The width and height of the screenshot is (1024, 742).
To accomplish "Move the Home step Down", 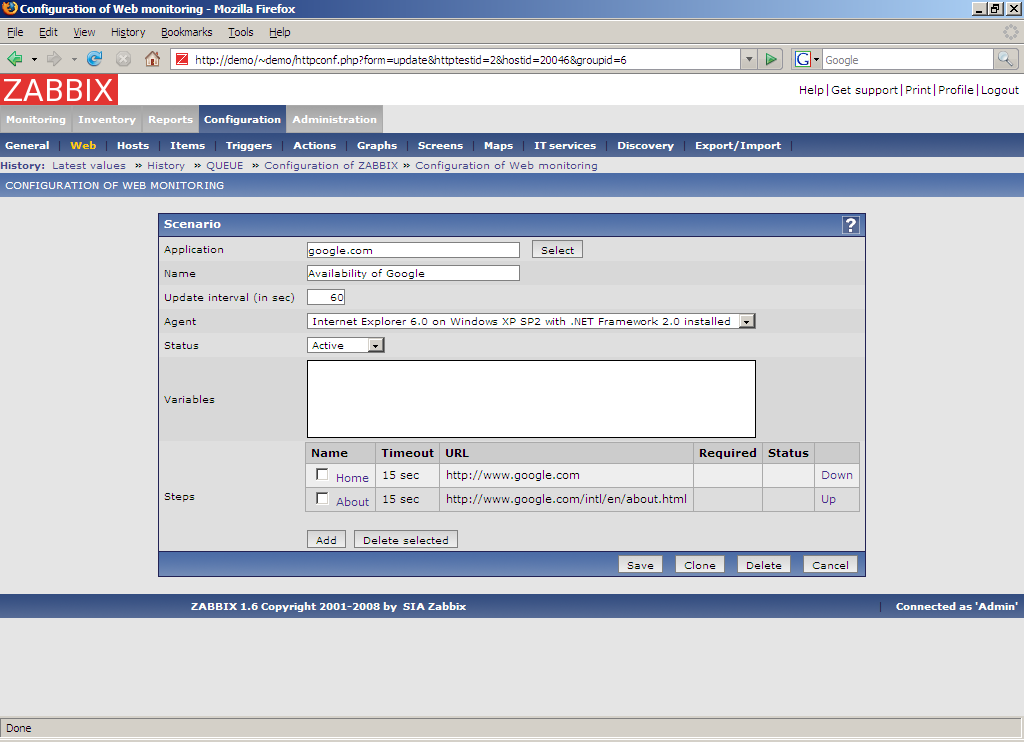I will tap(837, 475).
